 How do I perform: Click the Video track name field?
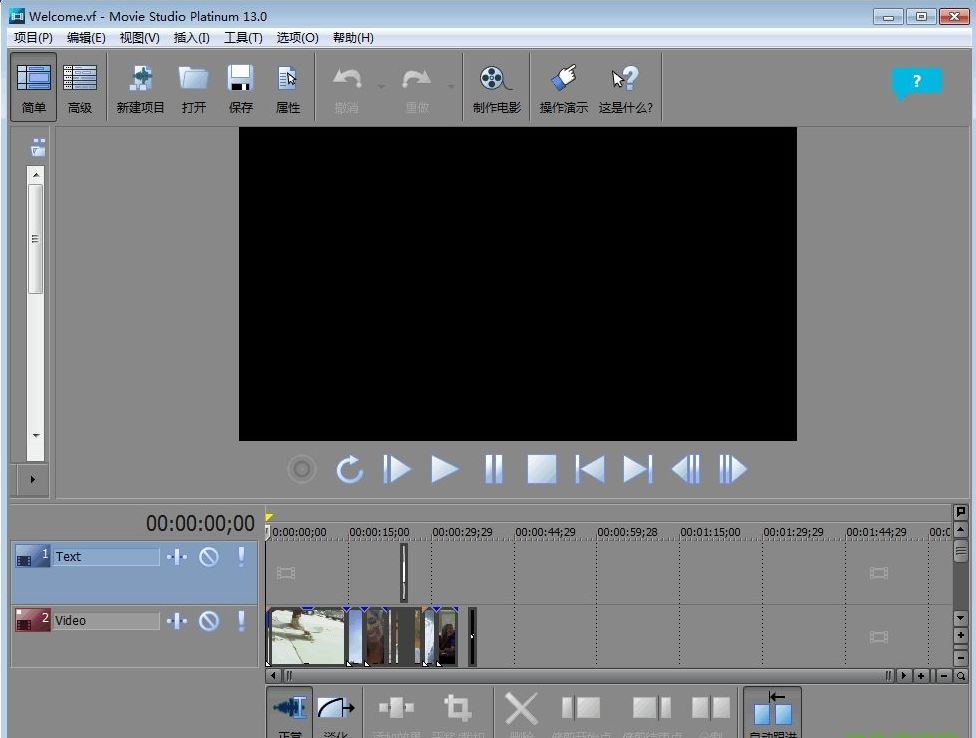tap(106, 620)
